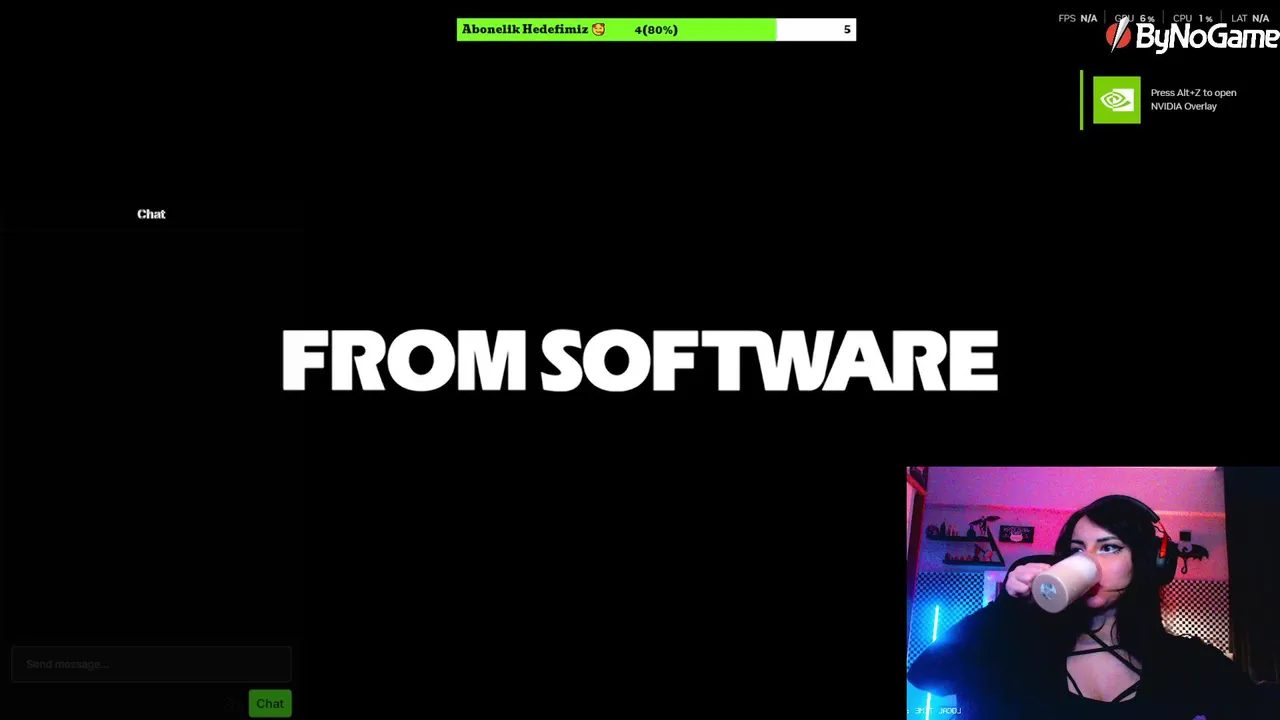Click the LAT N/A latency readout
Image resolution: width=1280 pixels, height=720 pixels.
pyautogui.click(x=1250, y=18)
